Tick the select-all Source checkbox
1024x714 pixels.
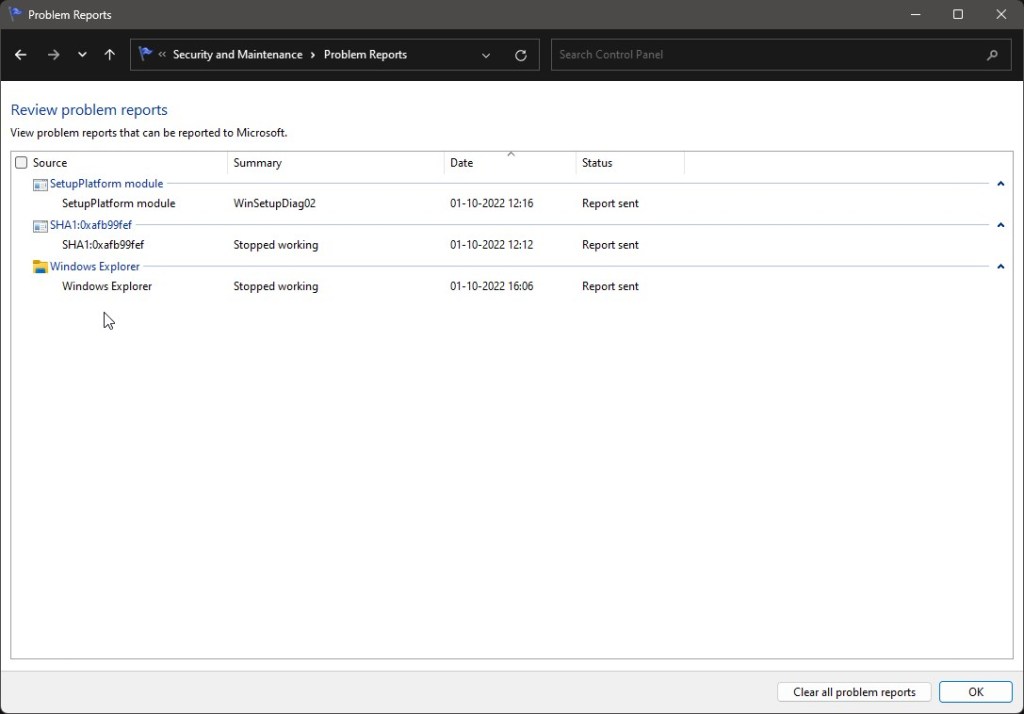[x=22, y=163]
